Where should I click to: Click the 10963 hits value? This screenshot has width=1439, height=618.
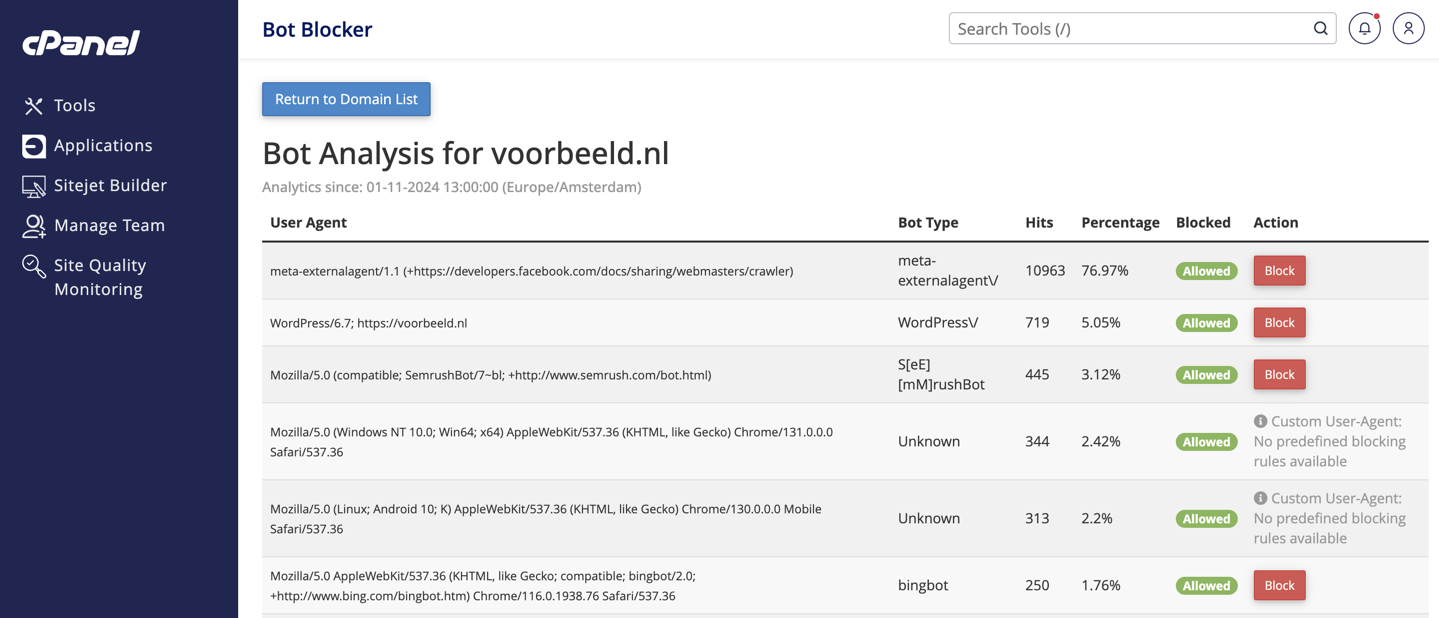1045,271
